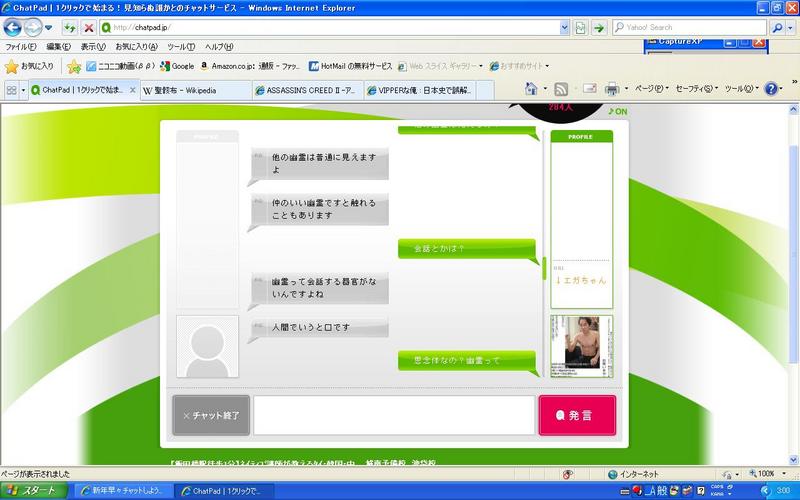Open the ヘルプ menu
This screenshot has height=500, width=800.
219,46
